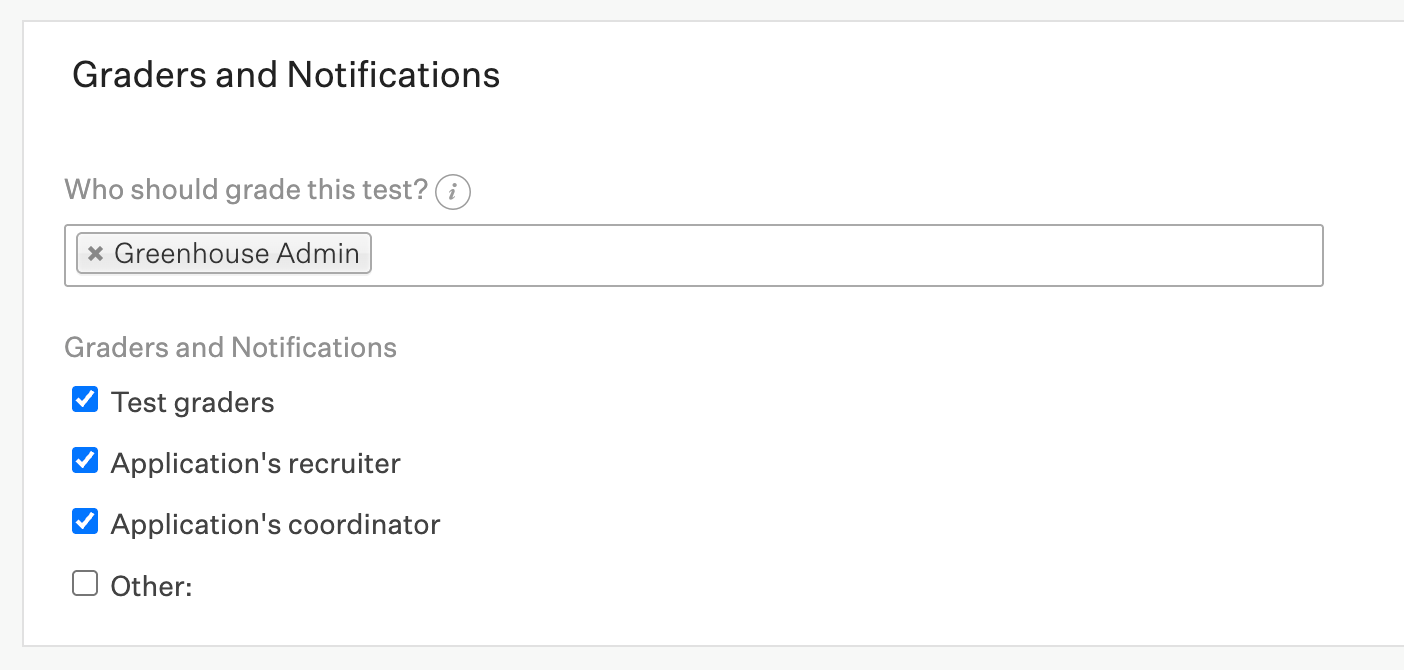Uncheck the Test graders checkbox
1404x670 pixels.
(x=85, y=401)
